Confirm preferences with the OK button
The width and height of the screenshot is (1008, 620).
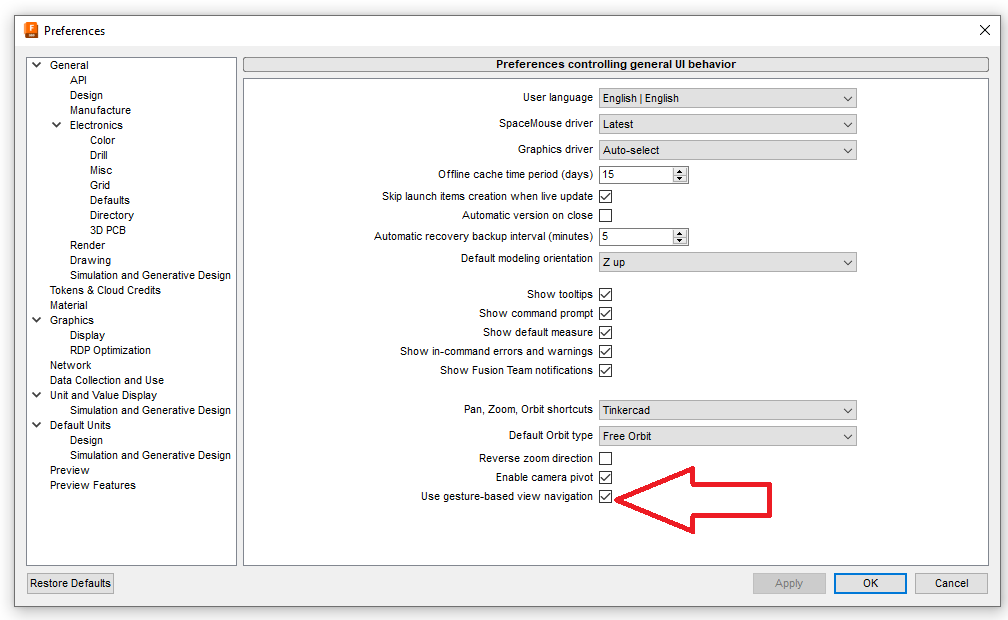click(869, 583)
